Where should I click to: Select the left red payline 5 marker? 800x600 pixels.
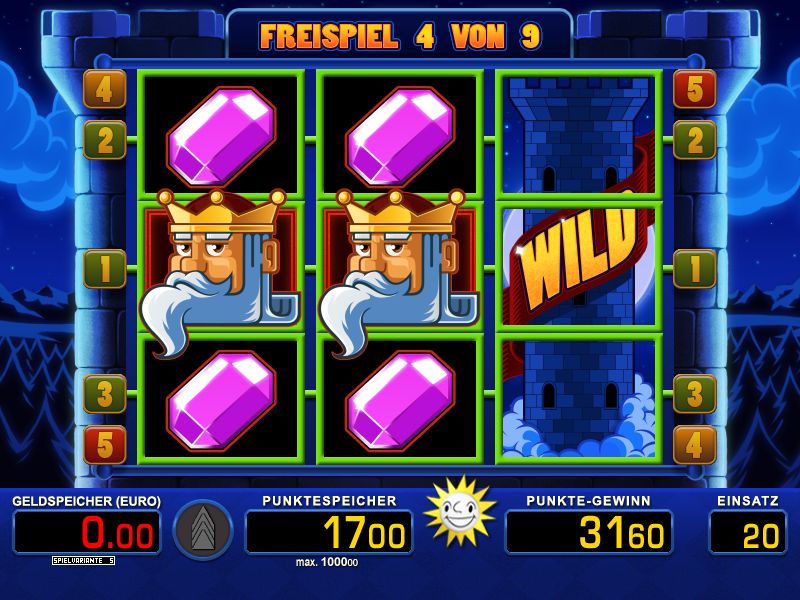pyautogui.click(x=105, y=445)
